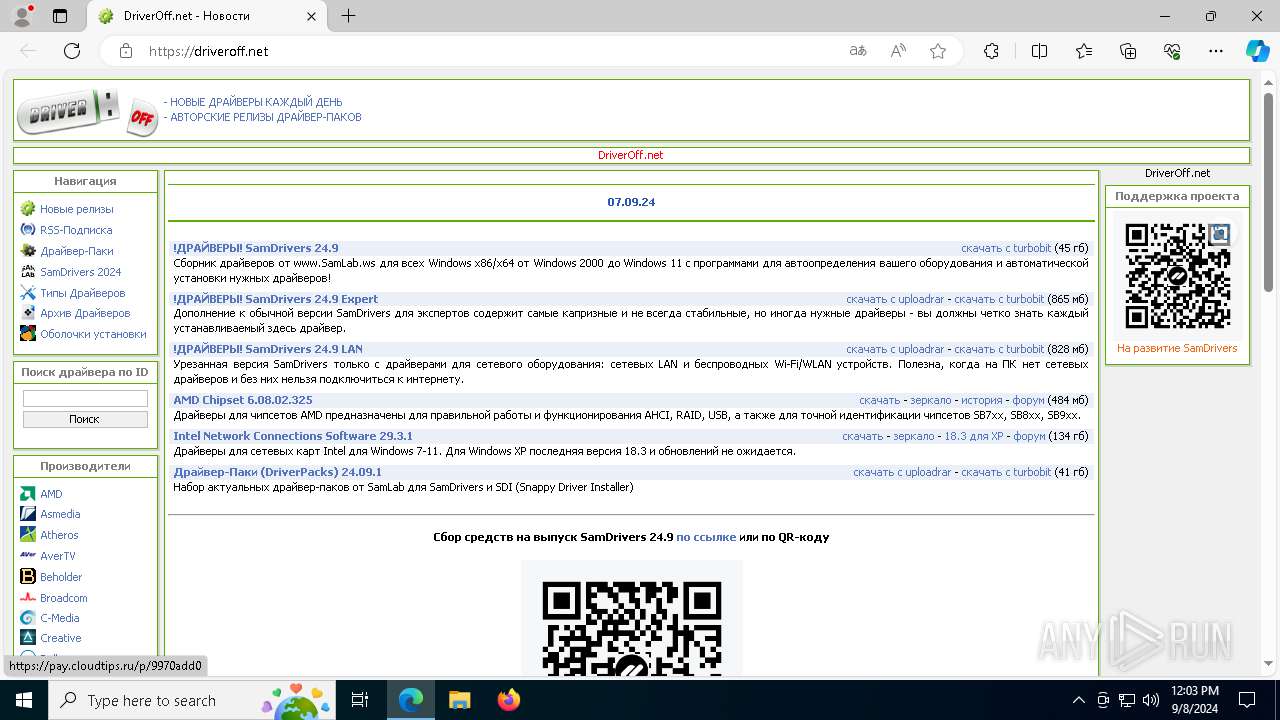The width and height of the screenshot is (1280, 720).
Task: Open the !ДРАЙВЕРЫ! SamDrivers 24.9 LAN link
Action: 268,349
